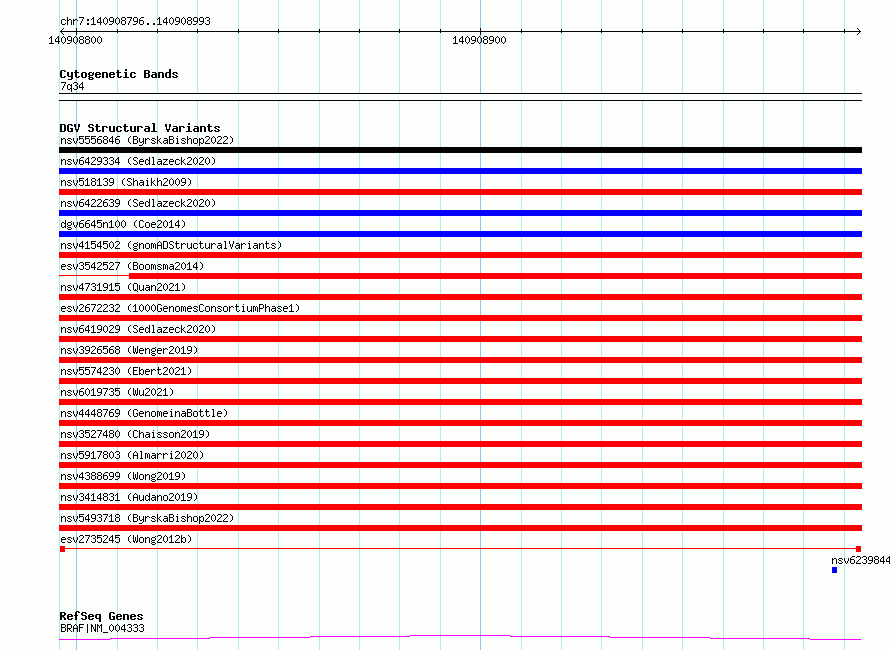Screen dimensions: 890x650
Task: Click left red end square of esv2735245
Action: (62, 549)
